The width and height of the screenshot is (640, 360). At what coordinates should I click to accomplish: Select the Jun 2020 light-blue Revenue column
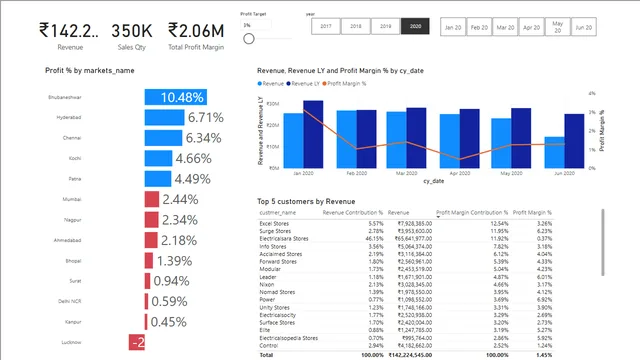click(x=554, y=153)
